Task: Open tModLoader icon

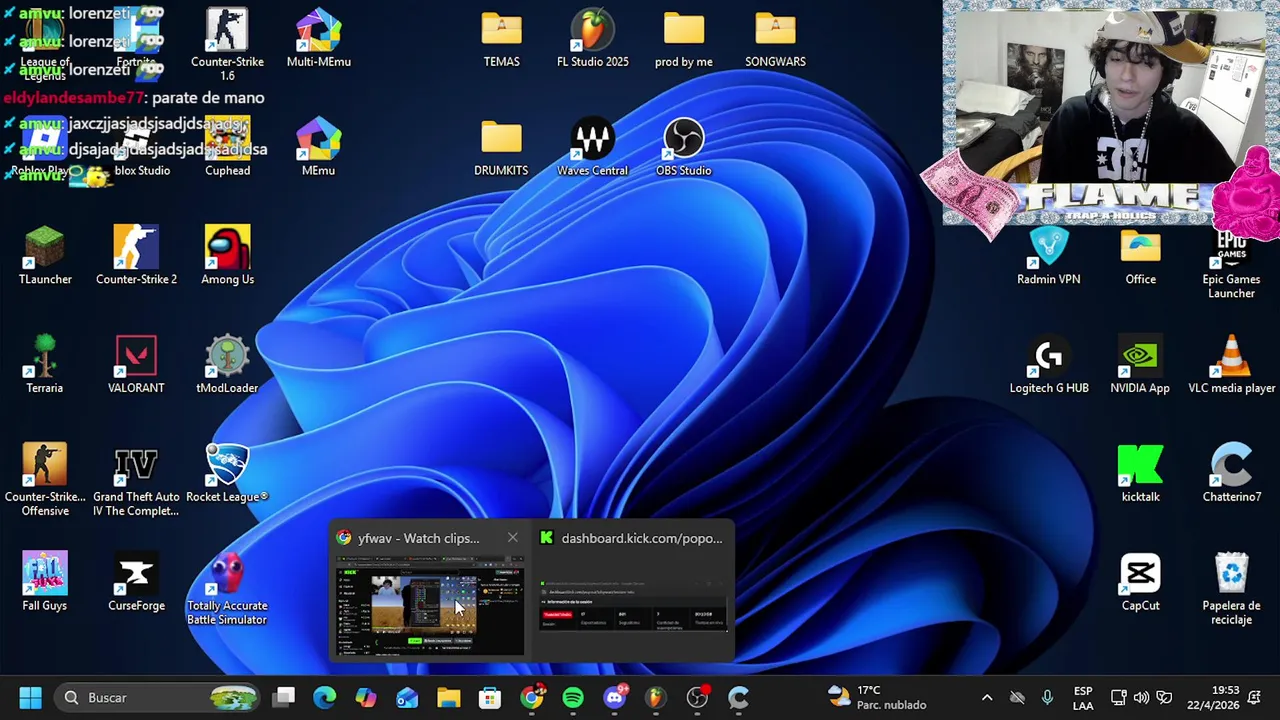Action: pyautogui.click(x=227, y=365)
